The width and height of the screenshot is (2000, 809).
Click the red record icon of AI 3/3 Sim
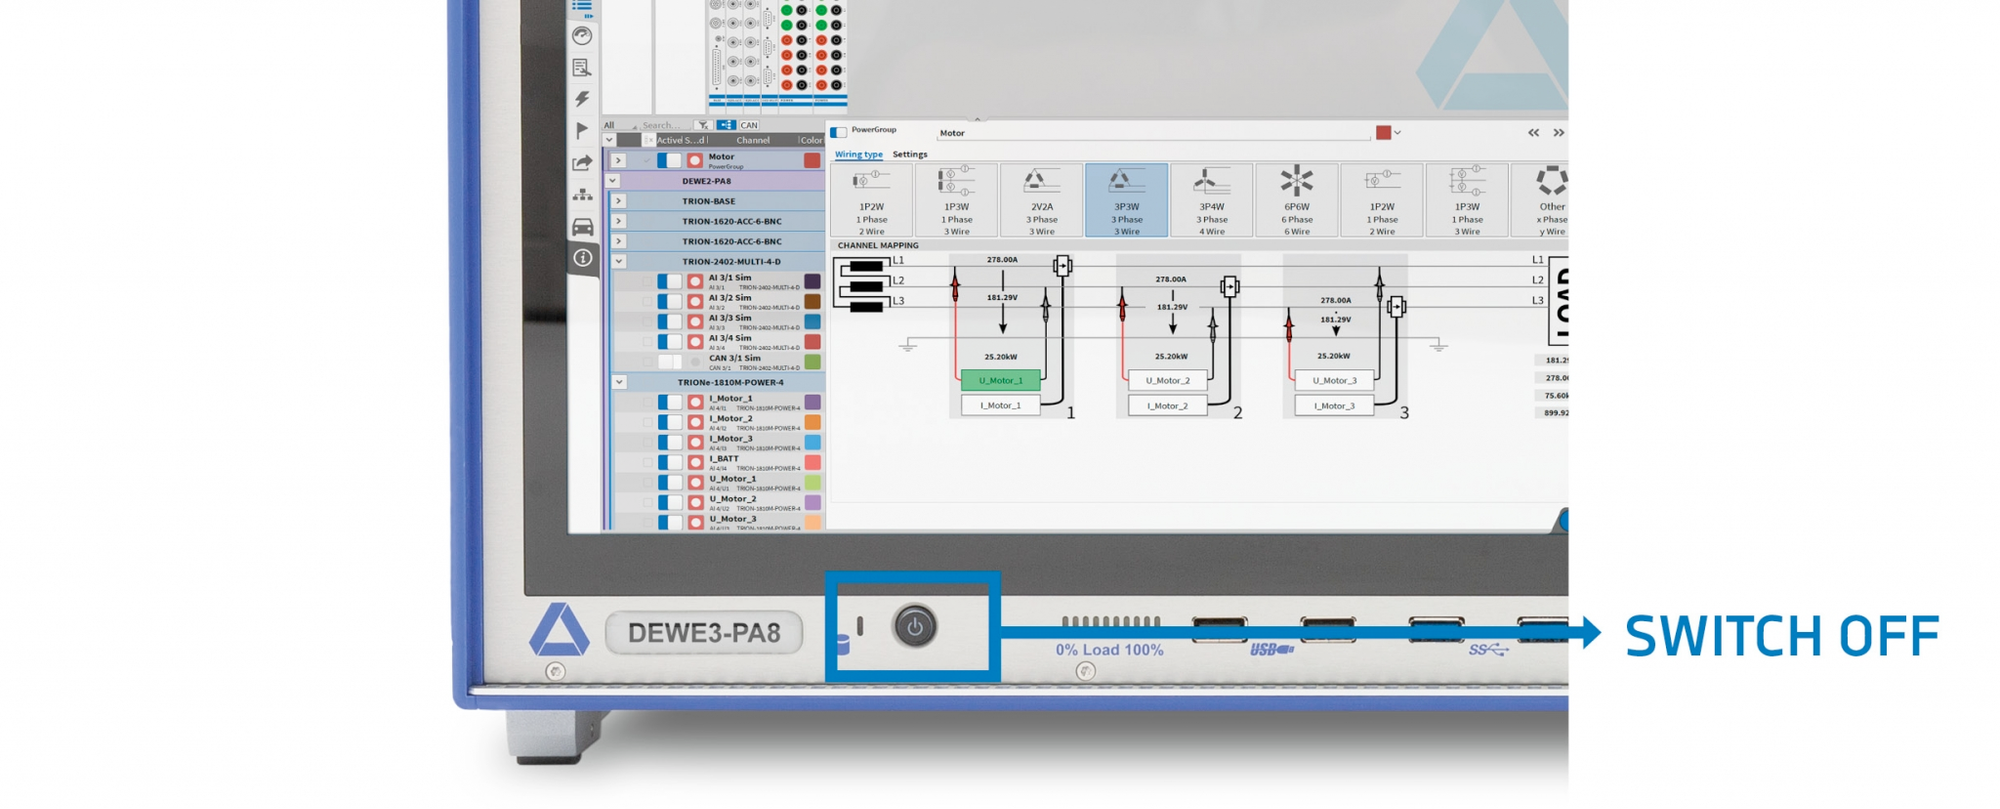coord(695,322)
